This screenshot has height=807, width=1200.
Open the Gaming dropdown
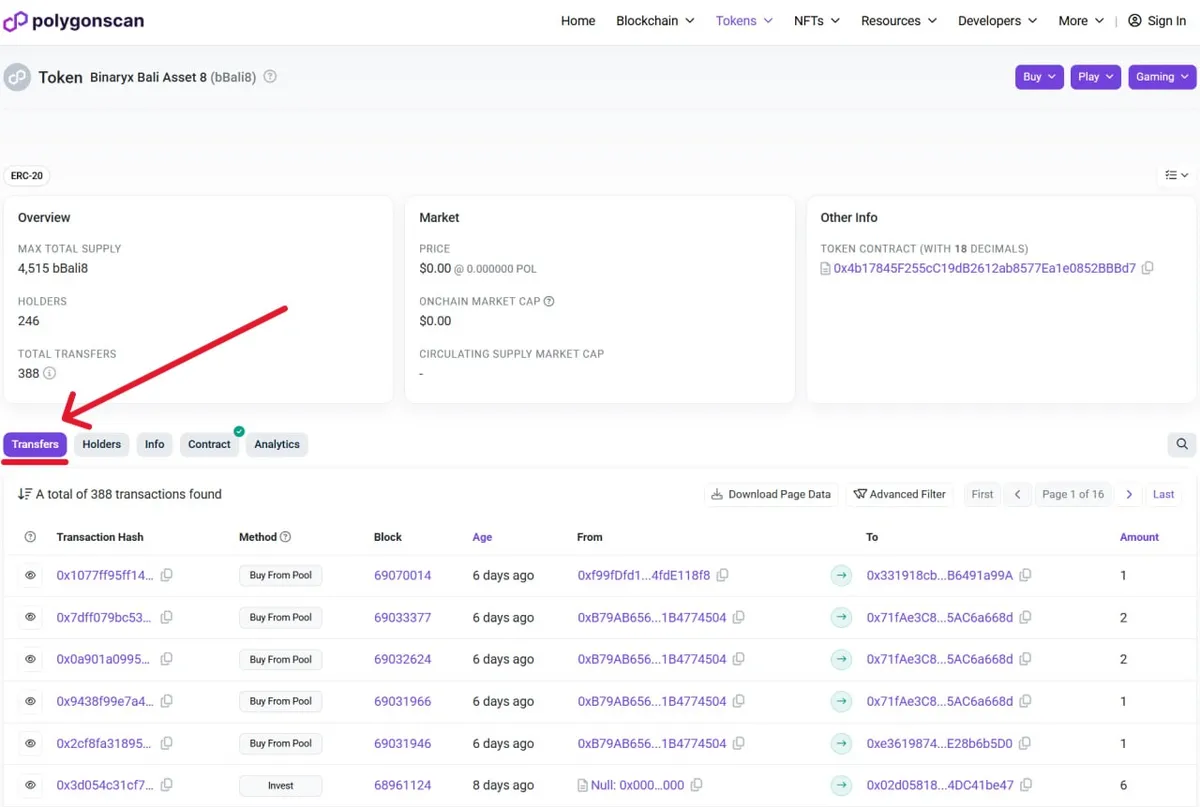tap(1162, 77)
